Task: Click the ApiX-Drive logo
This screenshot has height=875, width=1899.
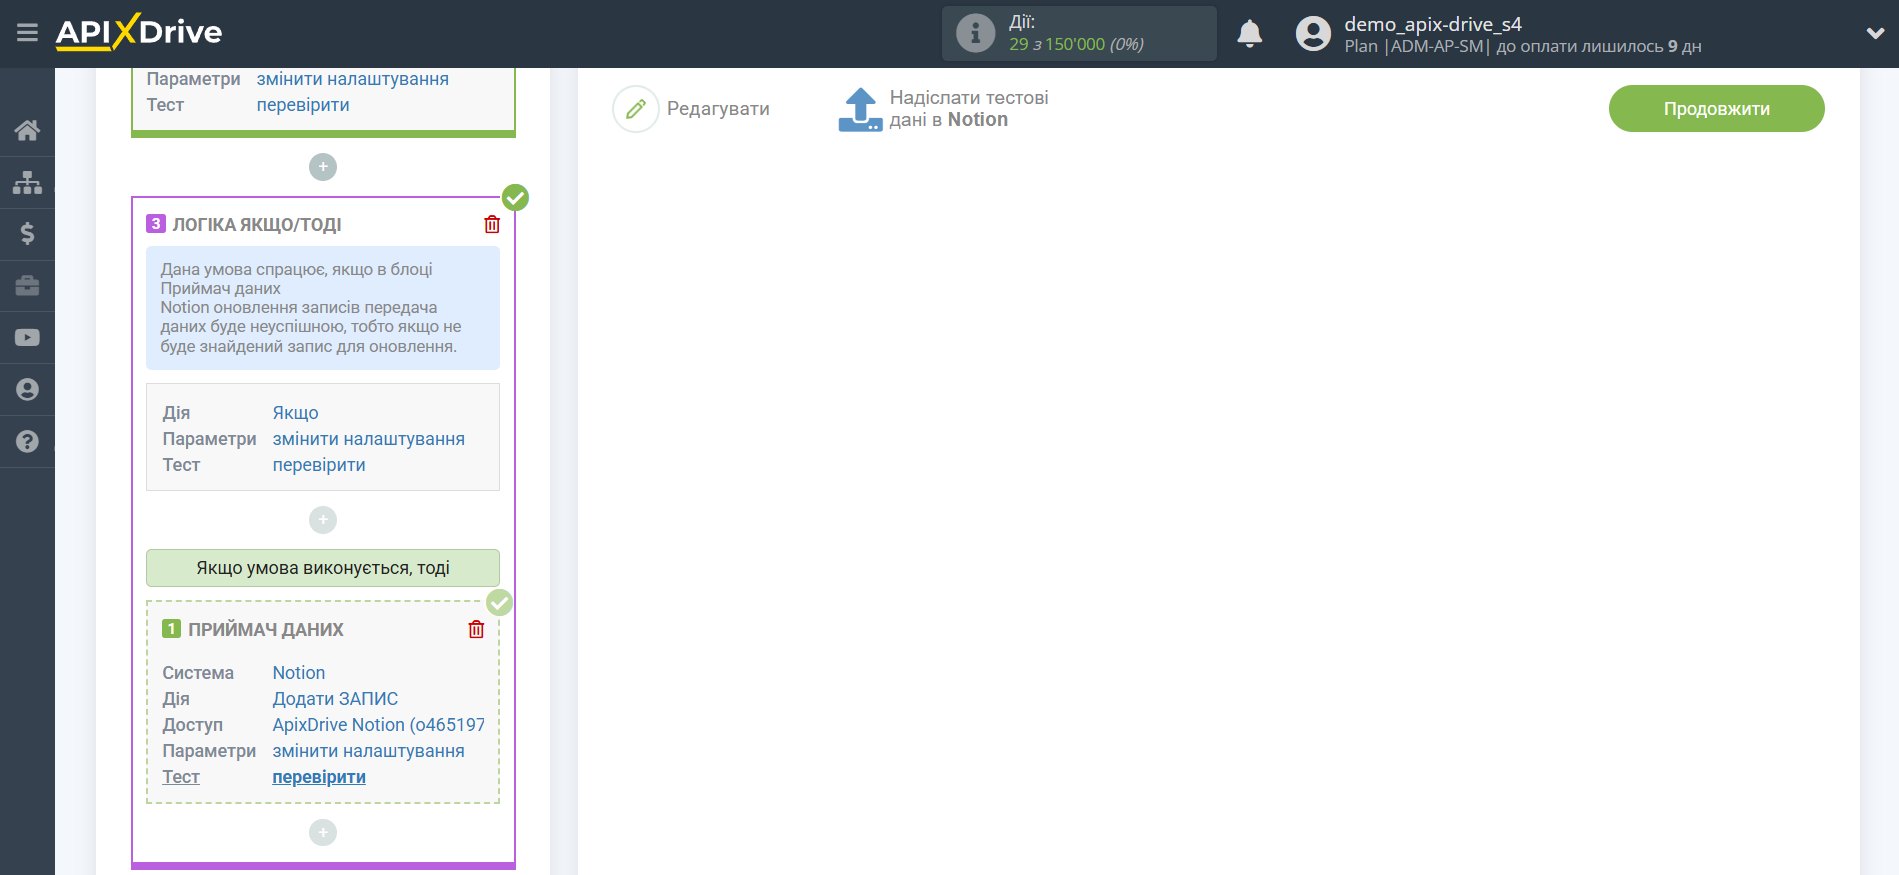Action: coord(139,32)
